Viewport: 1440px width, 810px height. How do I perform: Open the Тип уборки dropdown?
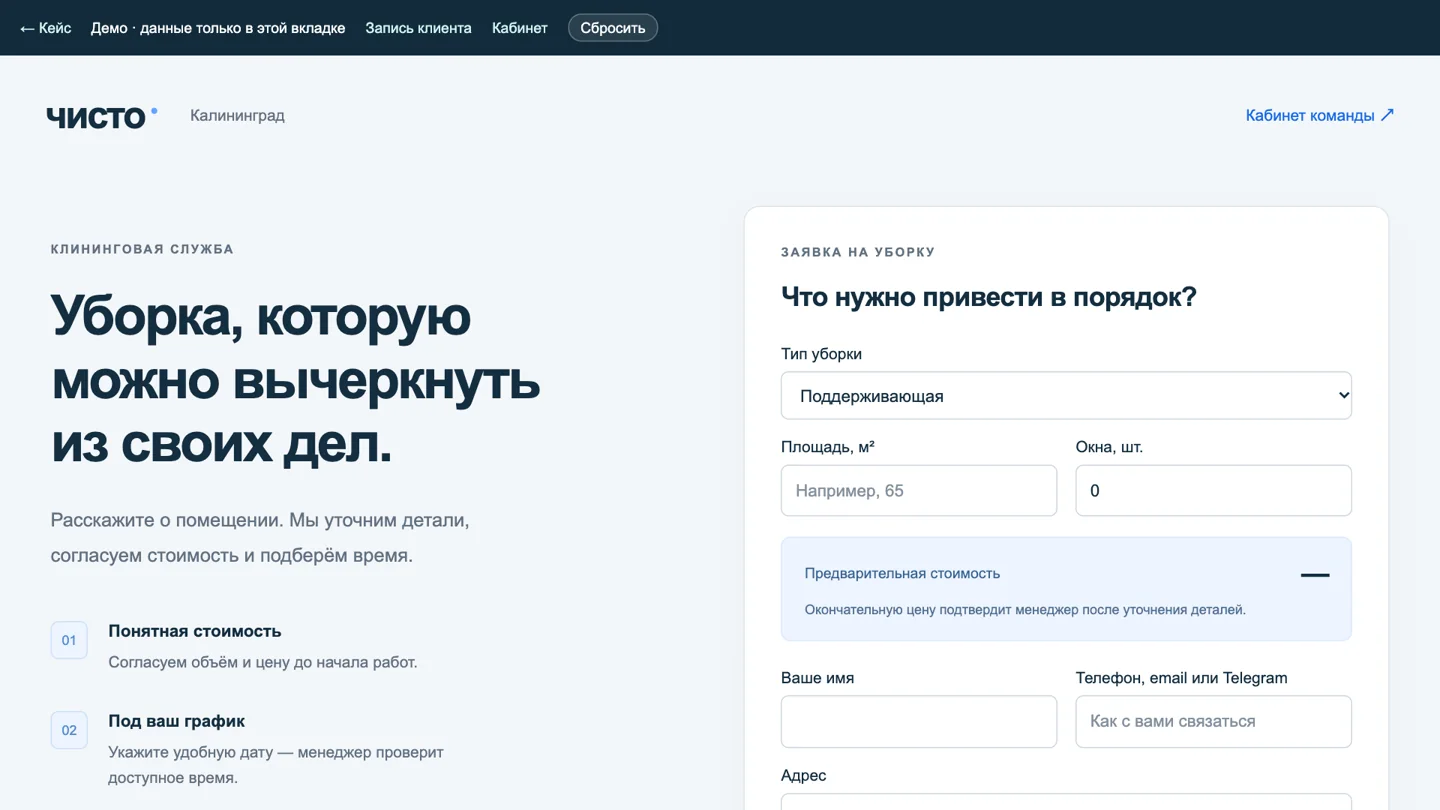tap(1066, 396)
